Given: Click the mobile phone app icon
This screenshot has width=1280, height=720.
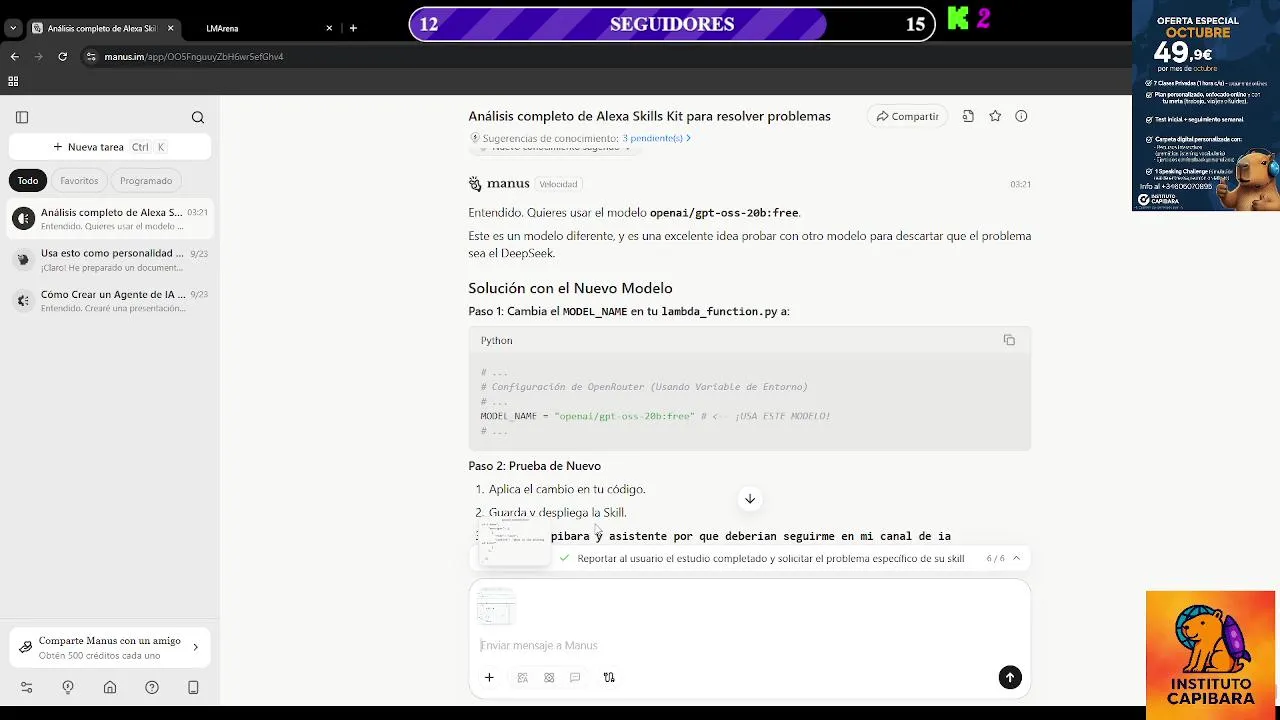Looking at the screenshot, I should click(x=194, y=687).
